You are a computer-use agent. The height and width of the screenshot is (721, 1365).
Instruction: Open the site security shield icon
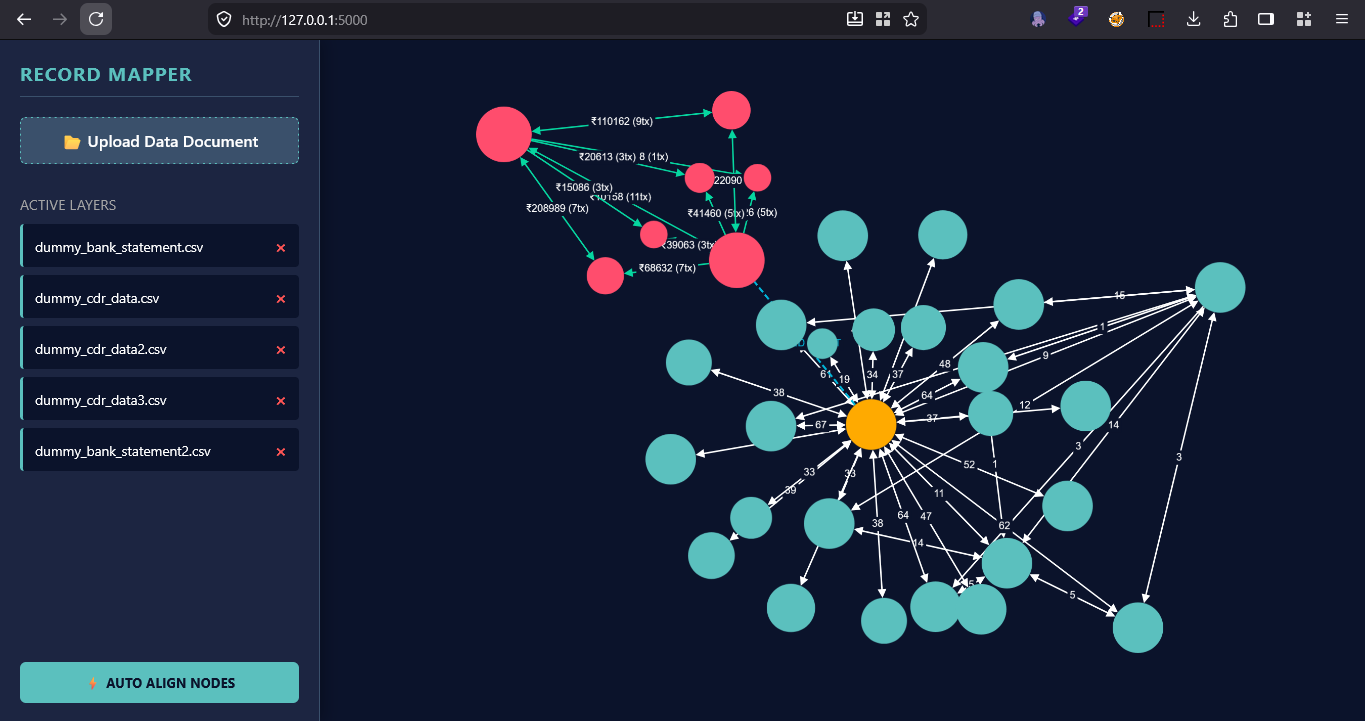224,19
